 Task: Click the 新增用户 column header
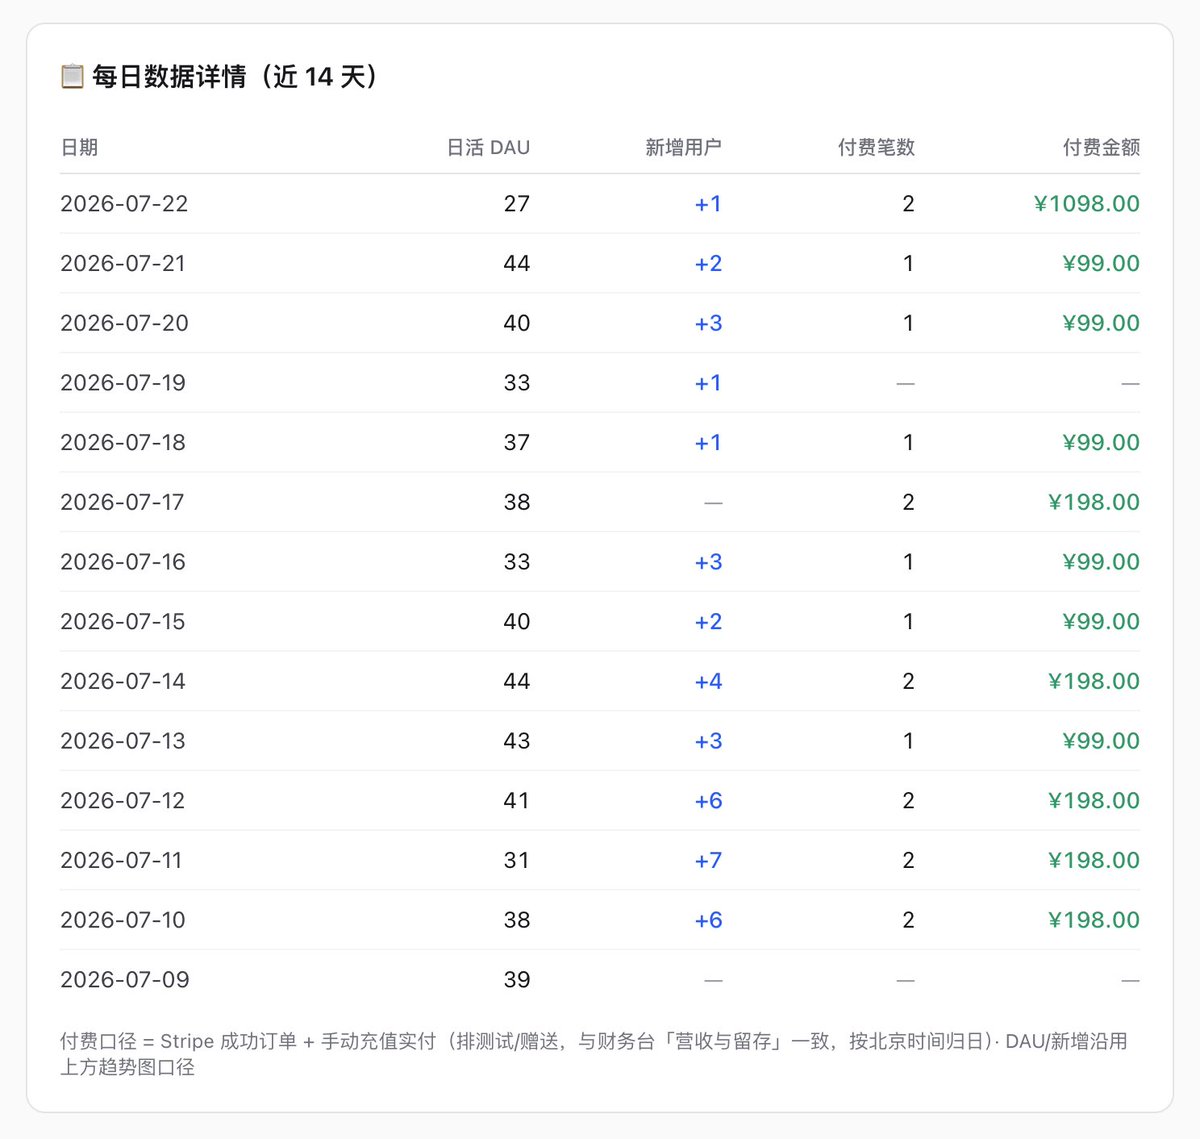click(683, 147)
